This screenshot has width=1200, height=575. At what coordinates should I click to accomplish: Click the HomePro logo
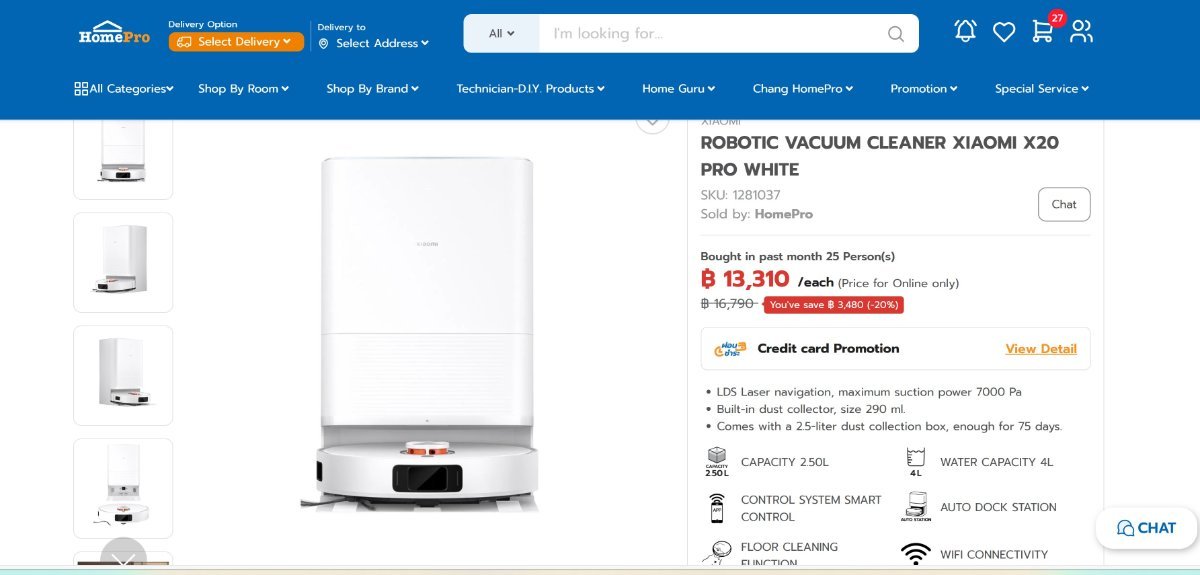pyautogui.click(x=114, y=33)
